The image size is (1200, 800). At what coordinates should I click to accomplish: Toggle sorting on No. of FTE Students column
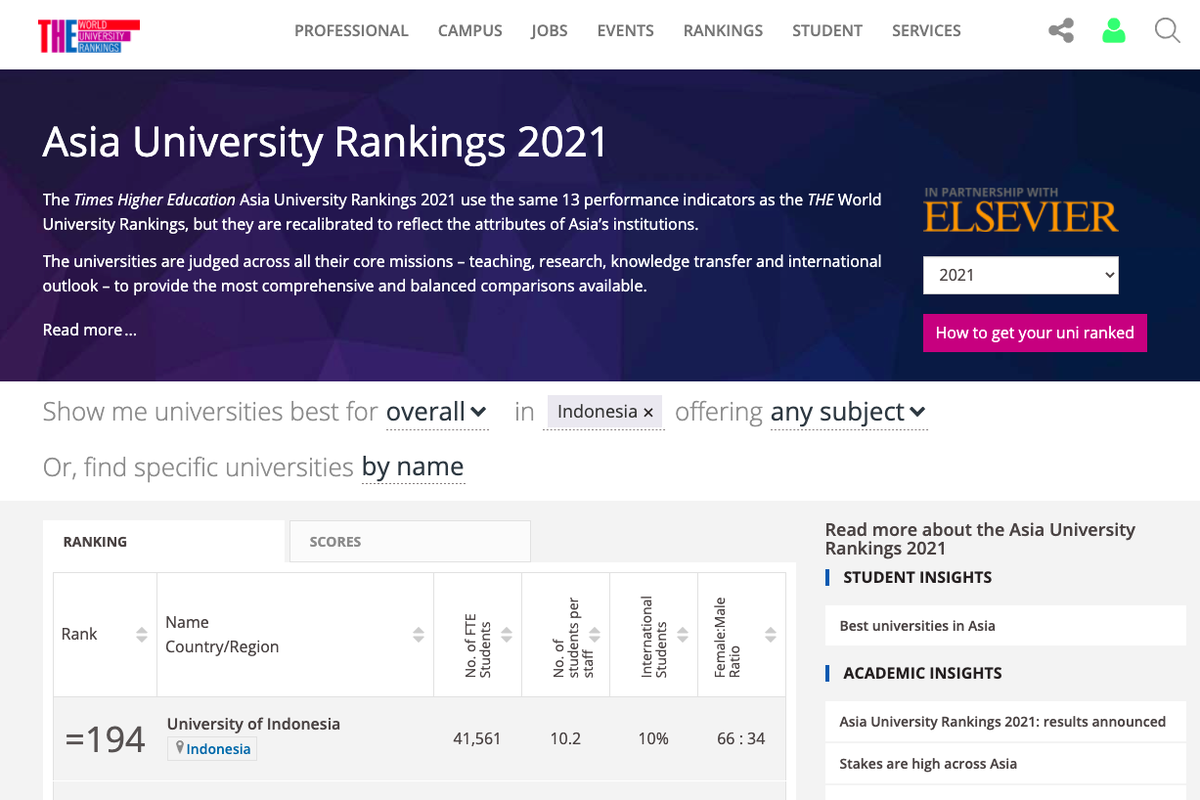508,634
